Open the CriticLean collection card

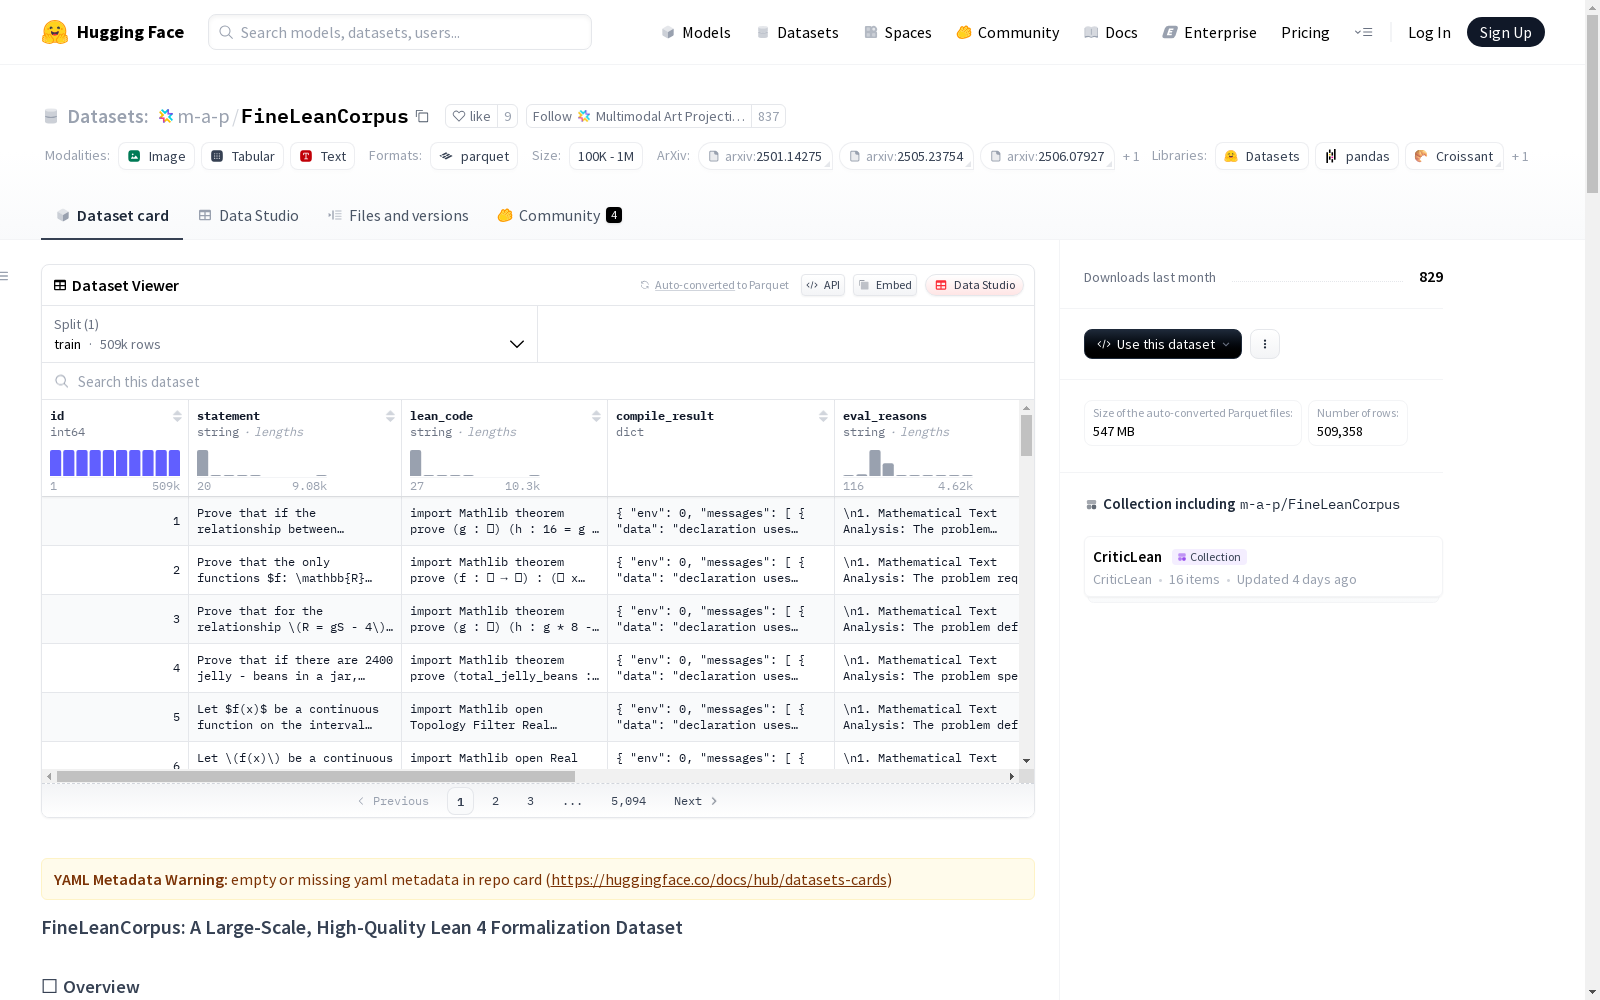[1263, 567]
